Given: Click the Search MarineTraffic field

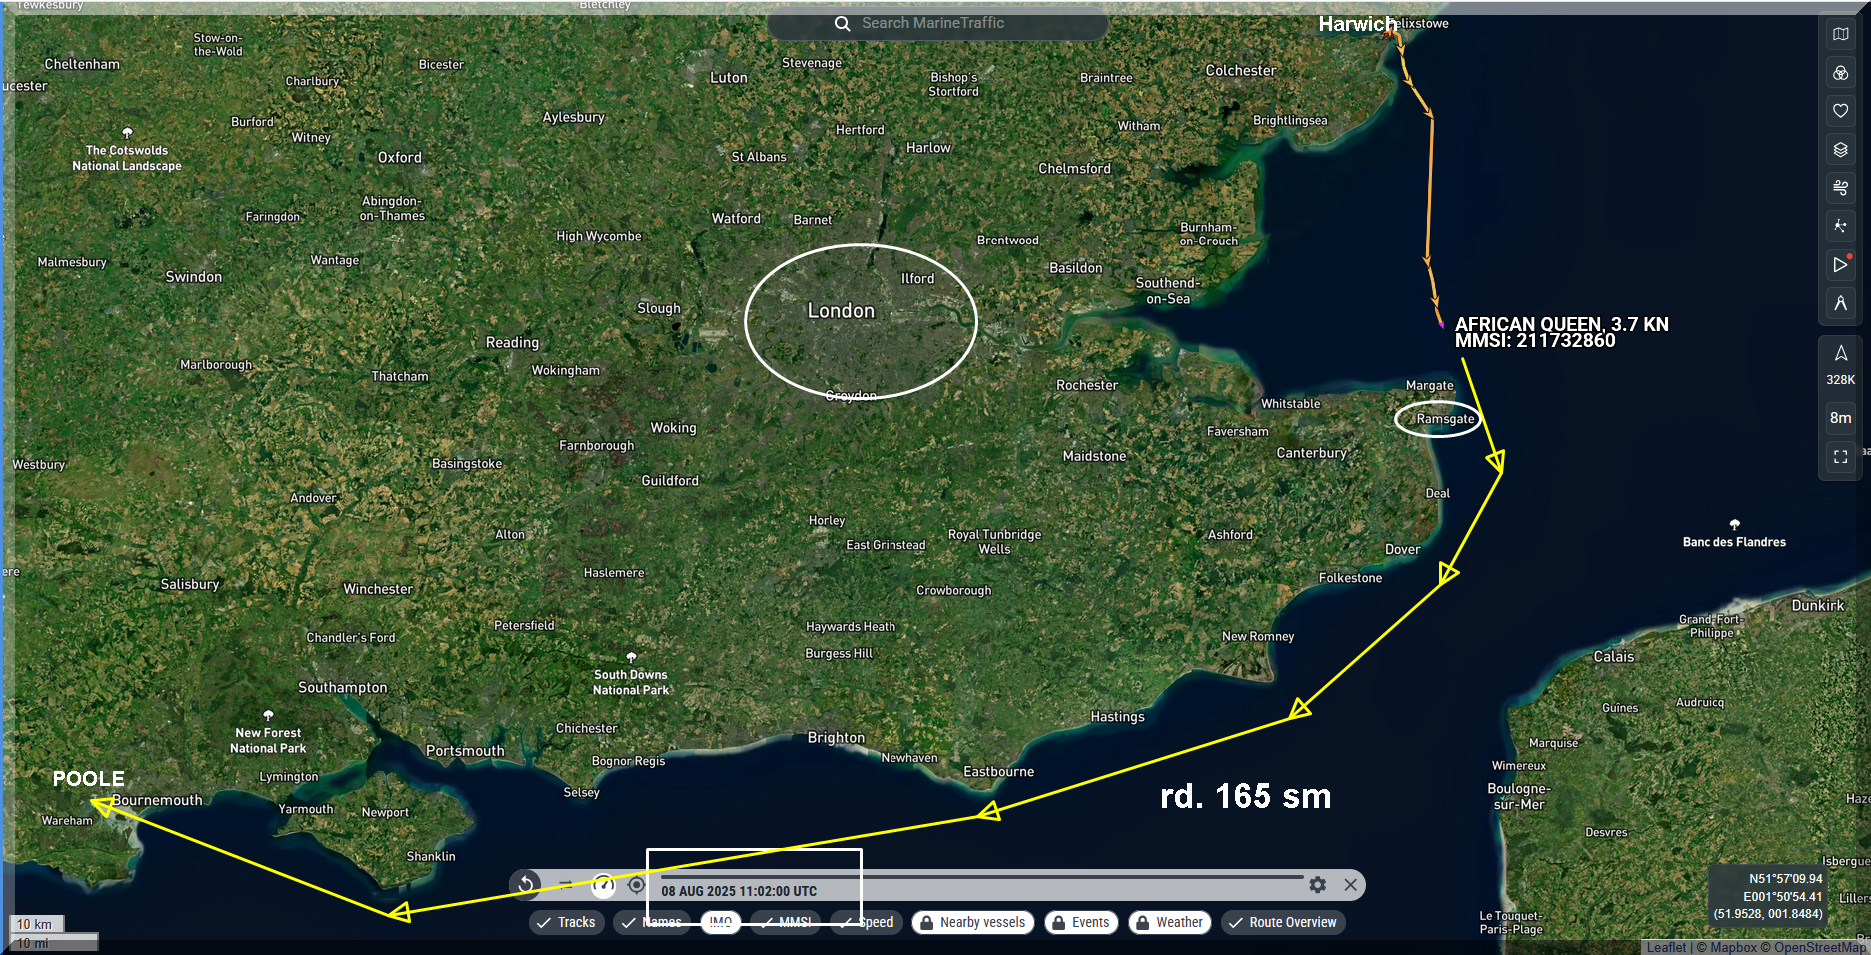Looking at the screenshot, I should coord(937,23).
